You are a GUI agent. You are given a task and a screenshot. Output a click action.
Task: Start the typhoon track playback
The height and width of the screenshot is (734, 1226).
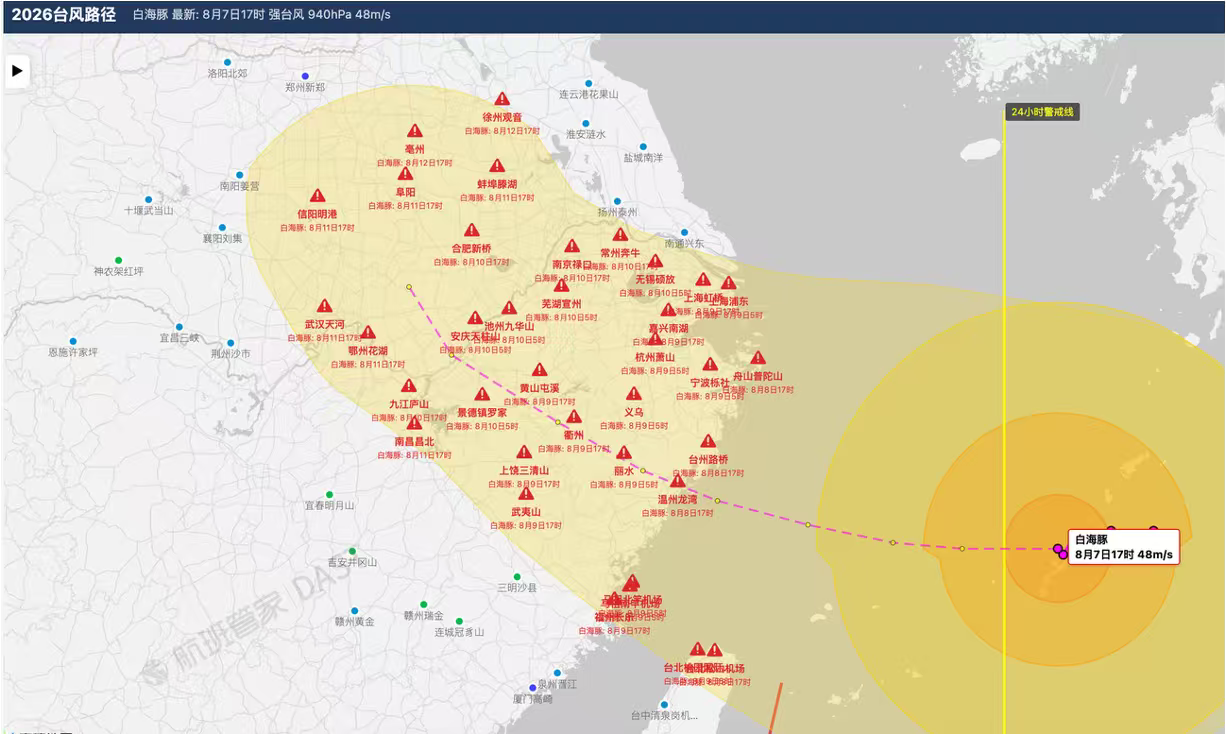tap(17, 71)
